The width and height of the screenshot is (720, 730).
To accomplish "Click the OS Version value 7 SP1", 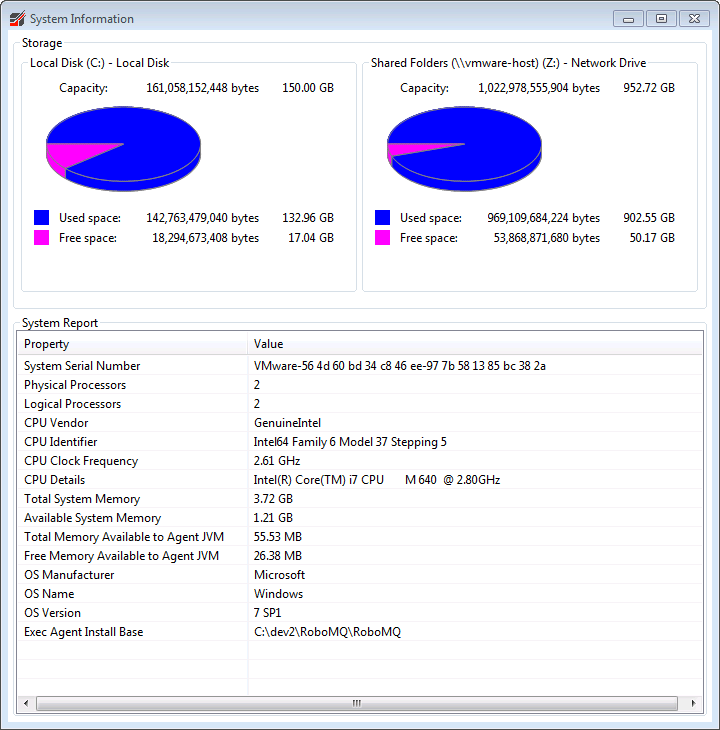I will [x=269, y=613].
